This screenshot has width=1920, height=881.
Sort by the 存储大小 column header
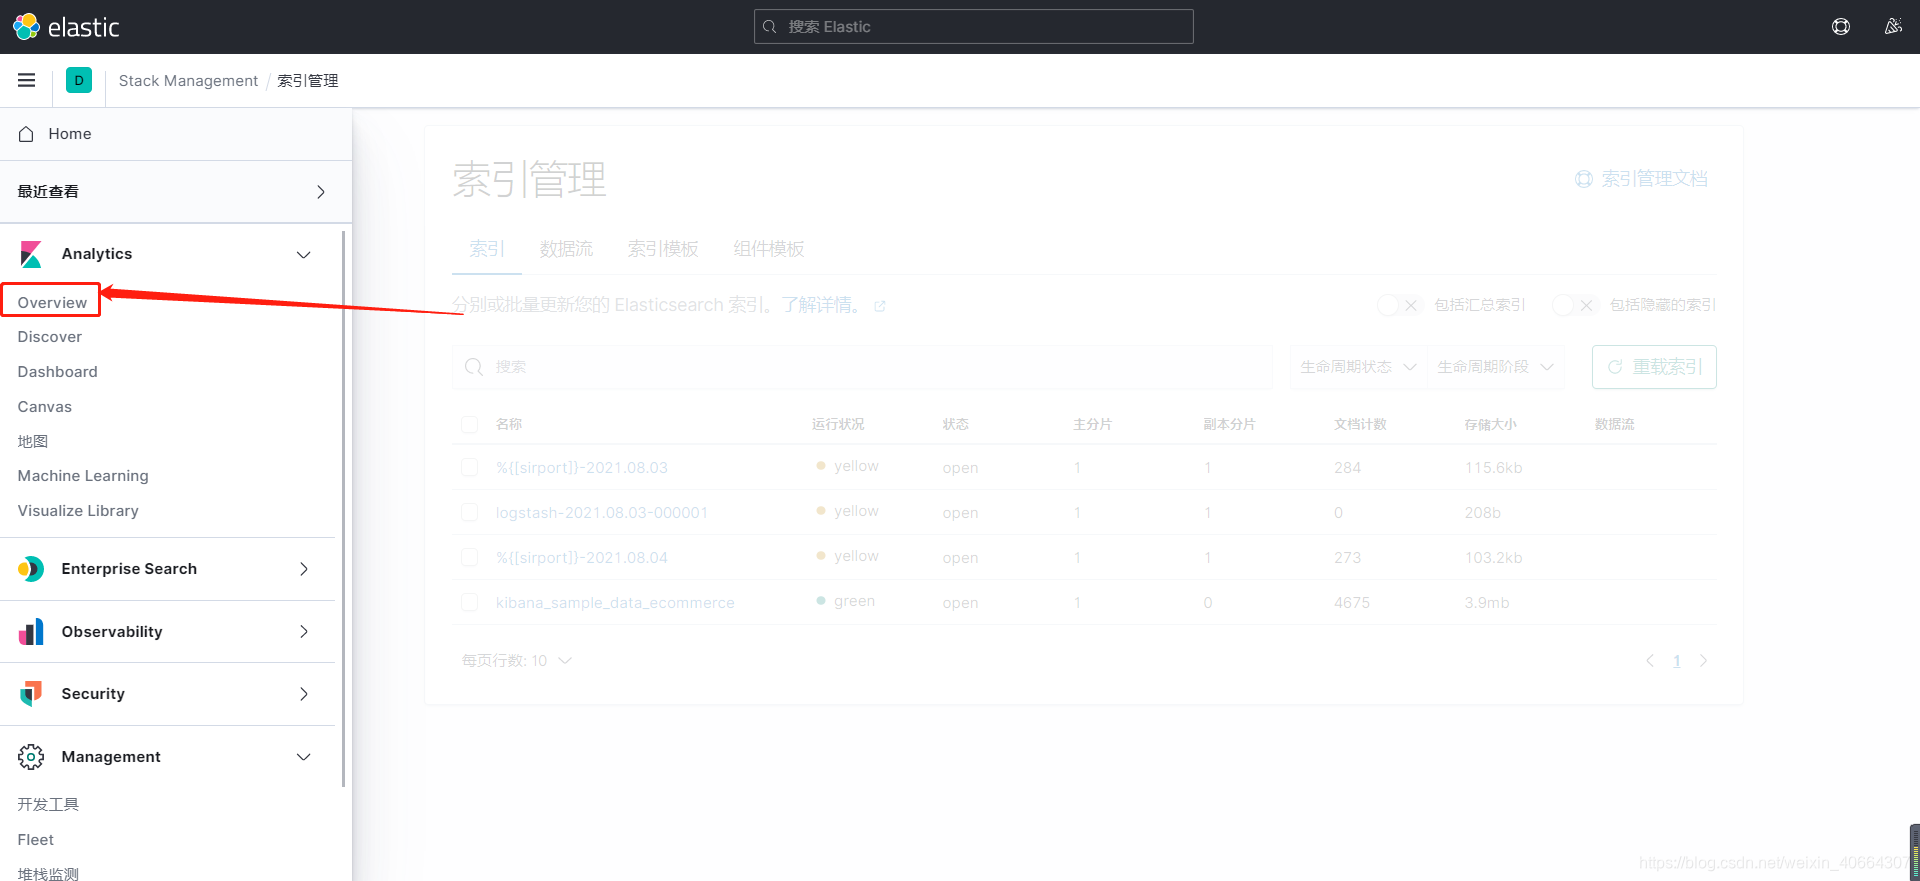[x=1490, y=424]
